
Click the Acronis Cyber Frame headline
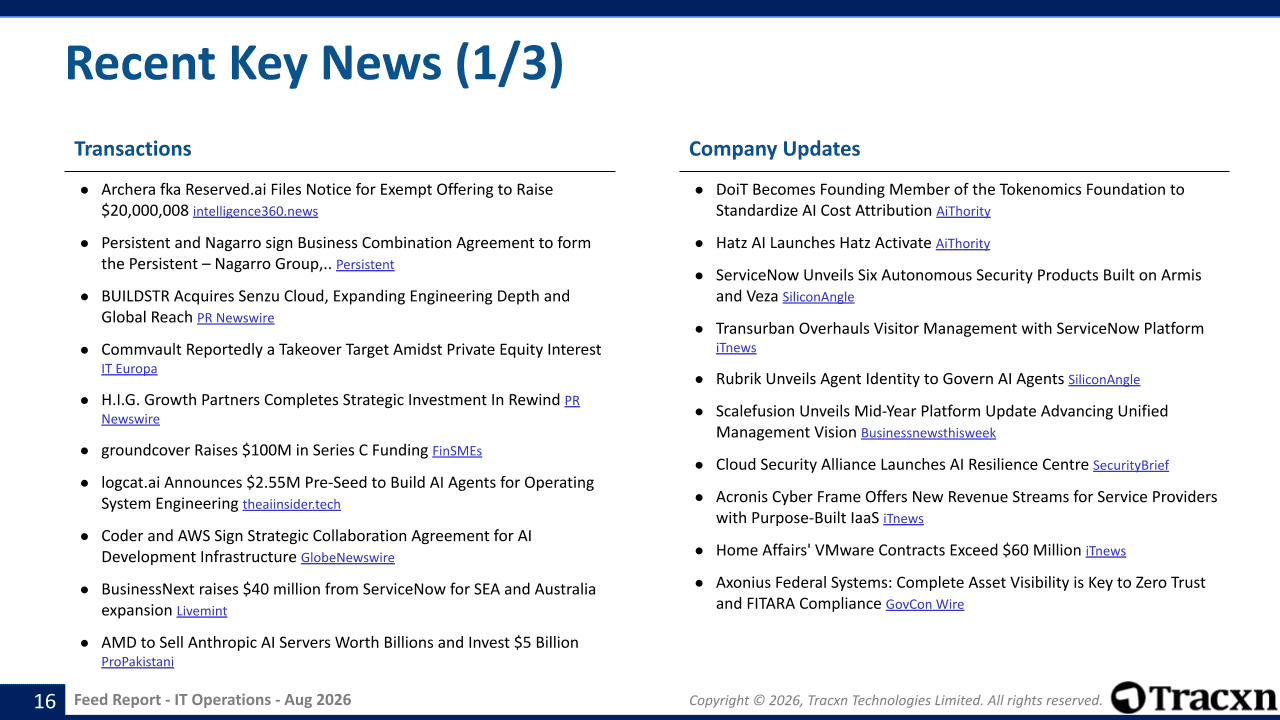(967, 508)
